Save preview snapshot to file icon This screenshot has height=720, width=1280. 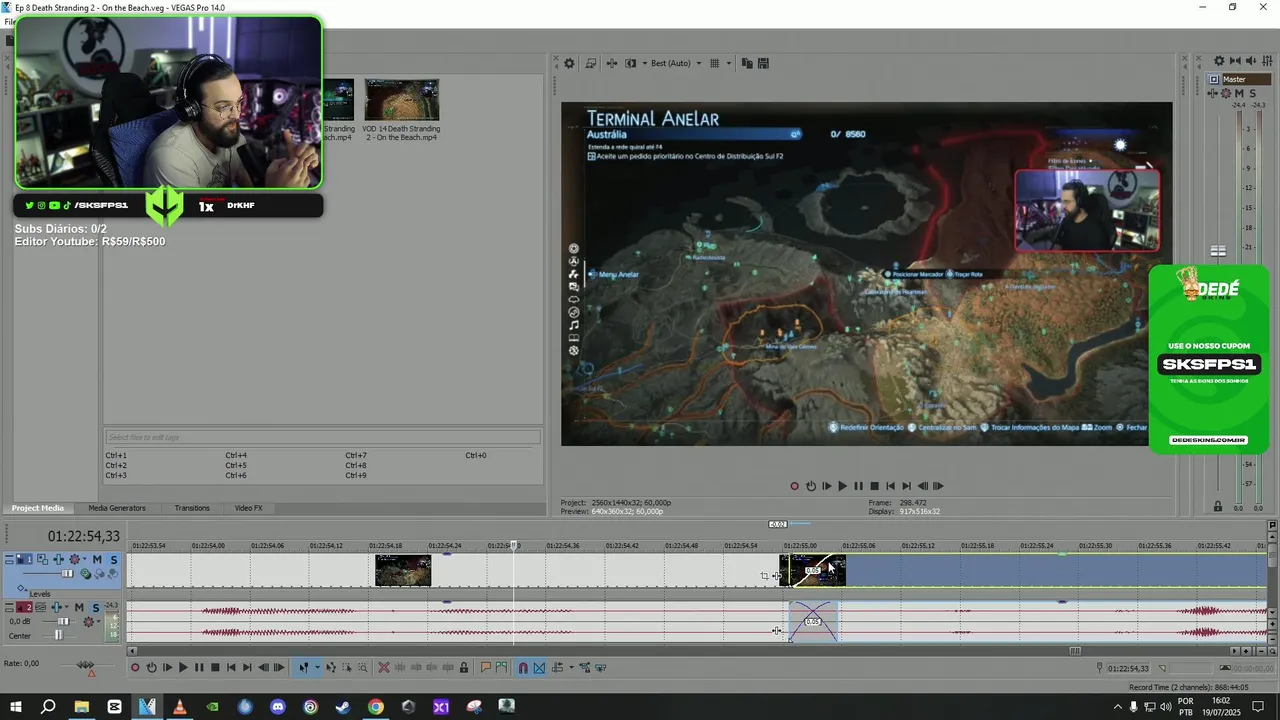[x=764, y=63]
